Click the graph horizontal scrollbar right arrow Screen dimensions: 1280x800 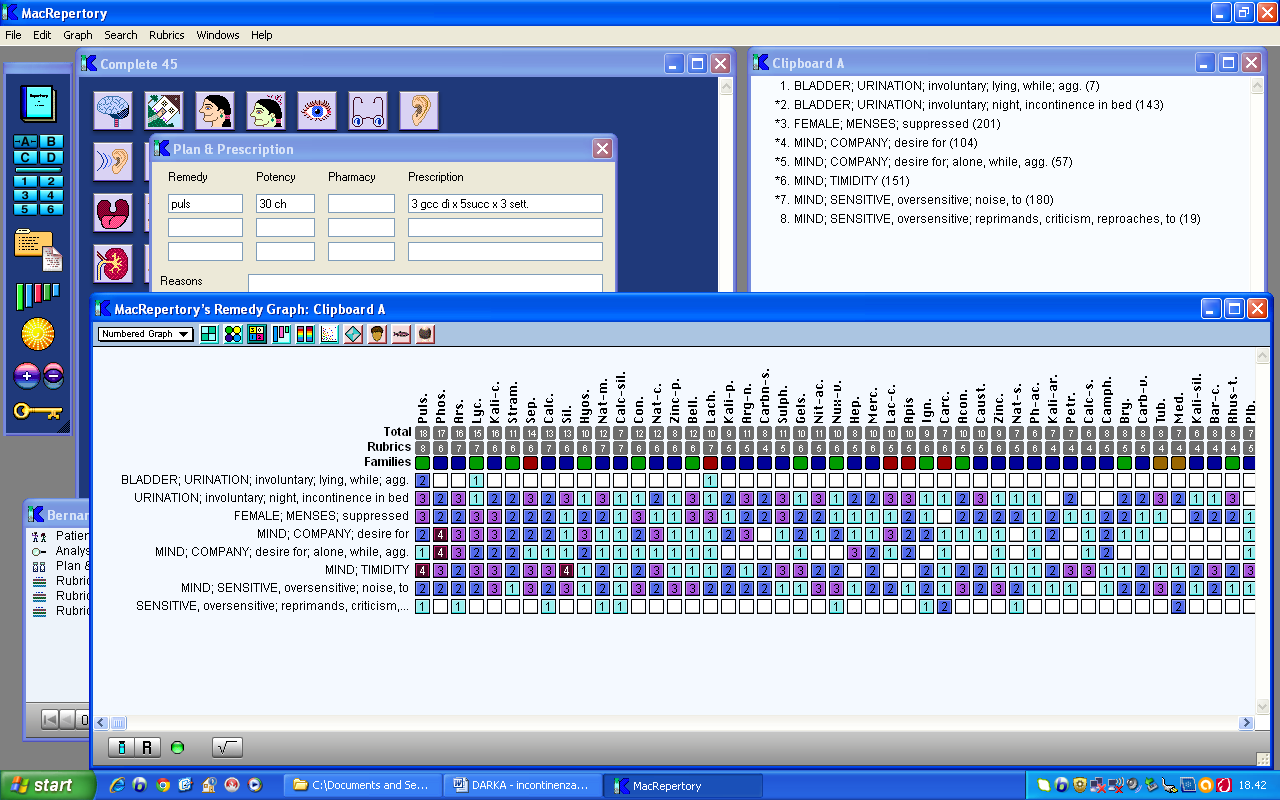(x=1247, y=723)
